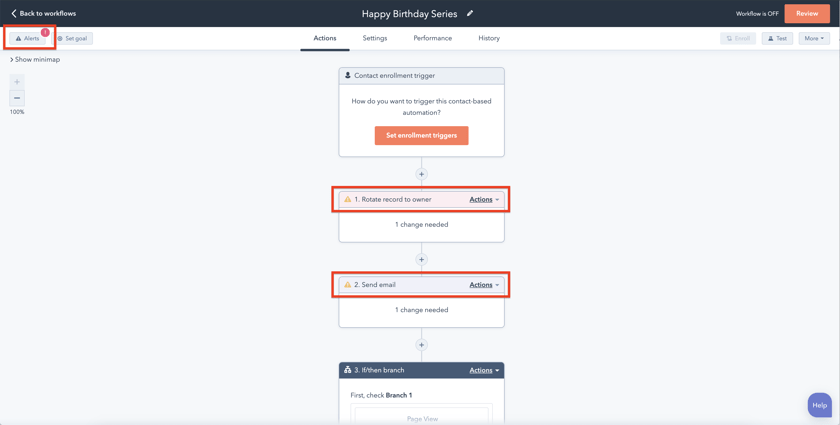Zoom in with the plus icon
Image resolution: width=840 pixels, height=425 pixels.
pos(17,82)
